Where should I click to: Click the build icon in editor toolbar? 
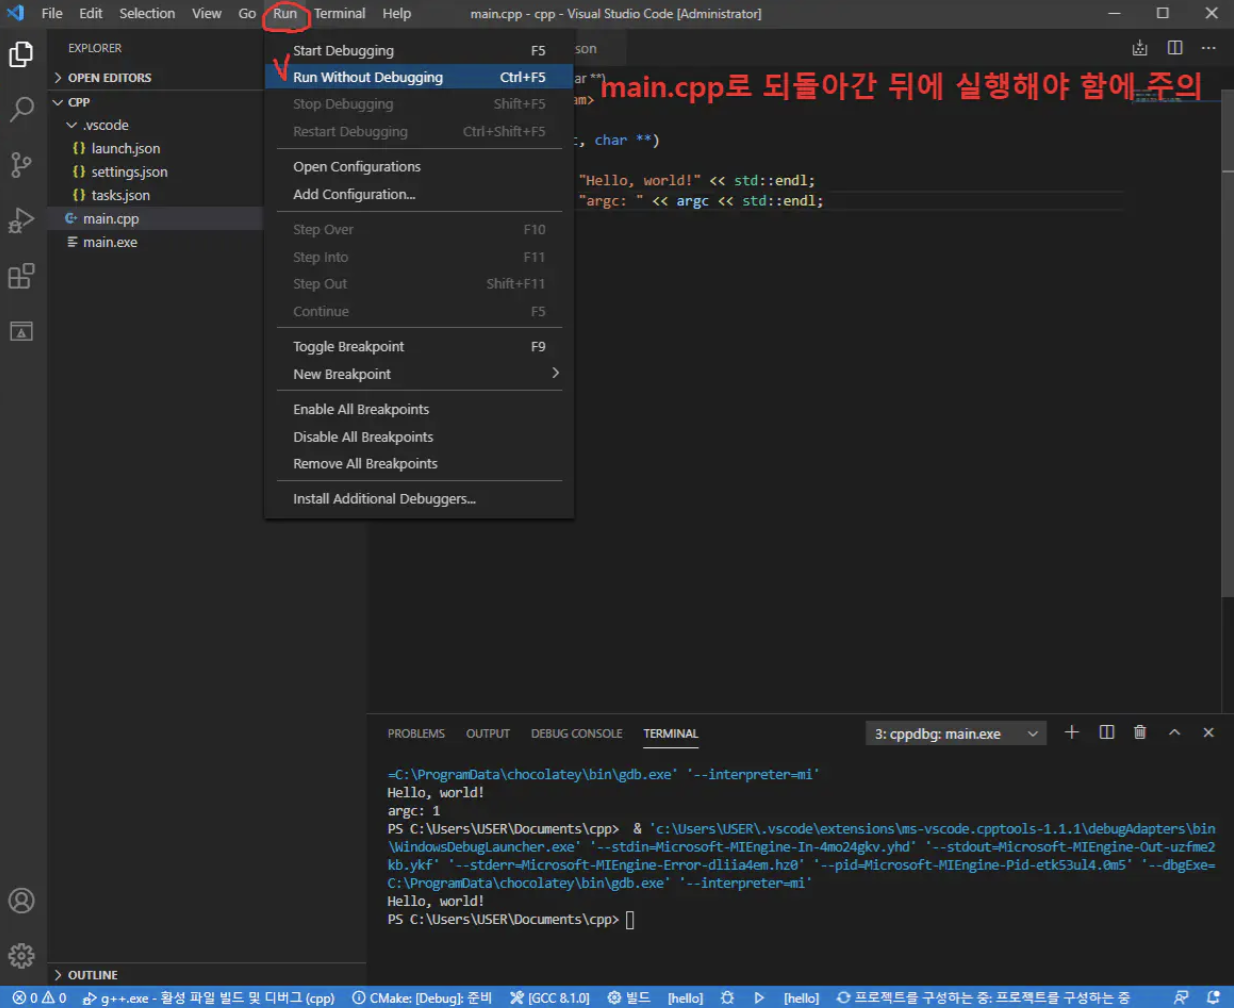tap(1140, 48)
